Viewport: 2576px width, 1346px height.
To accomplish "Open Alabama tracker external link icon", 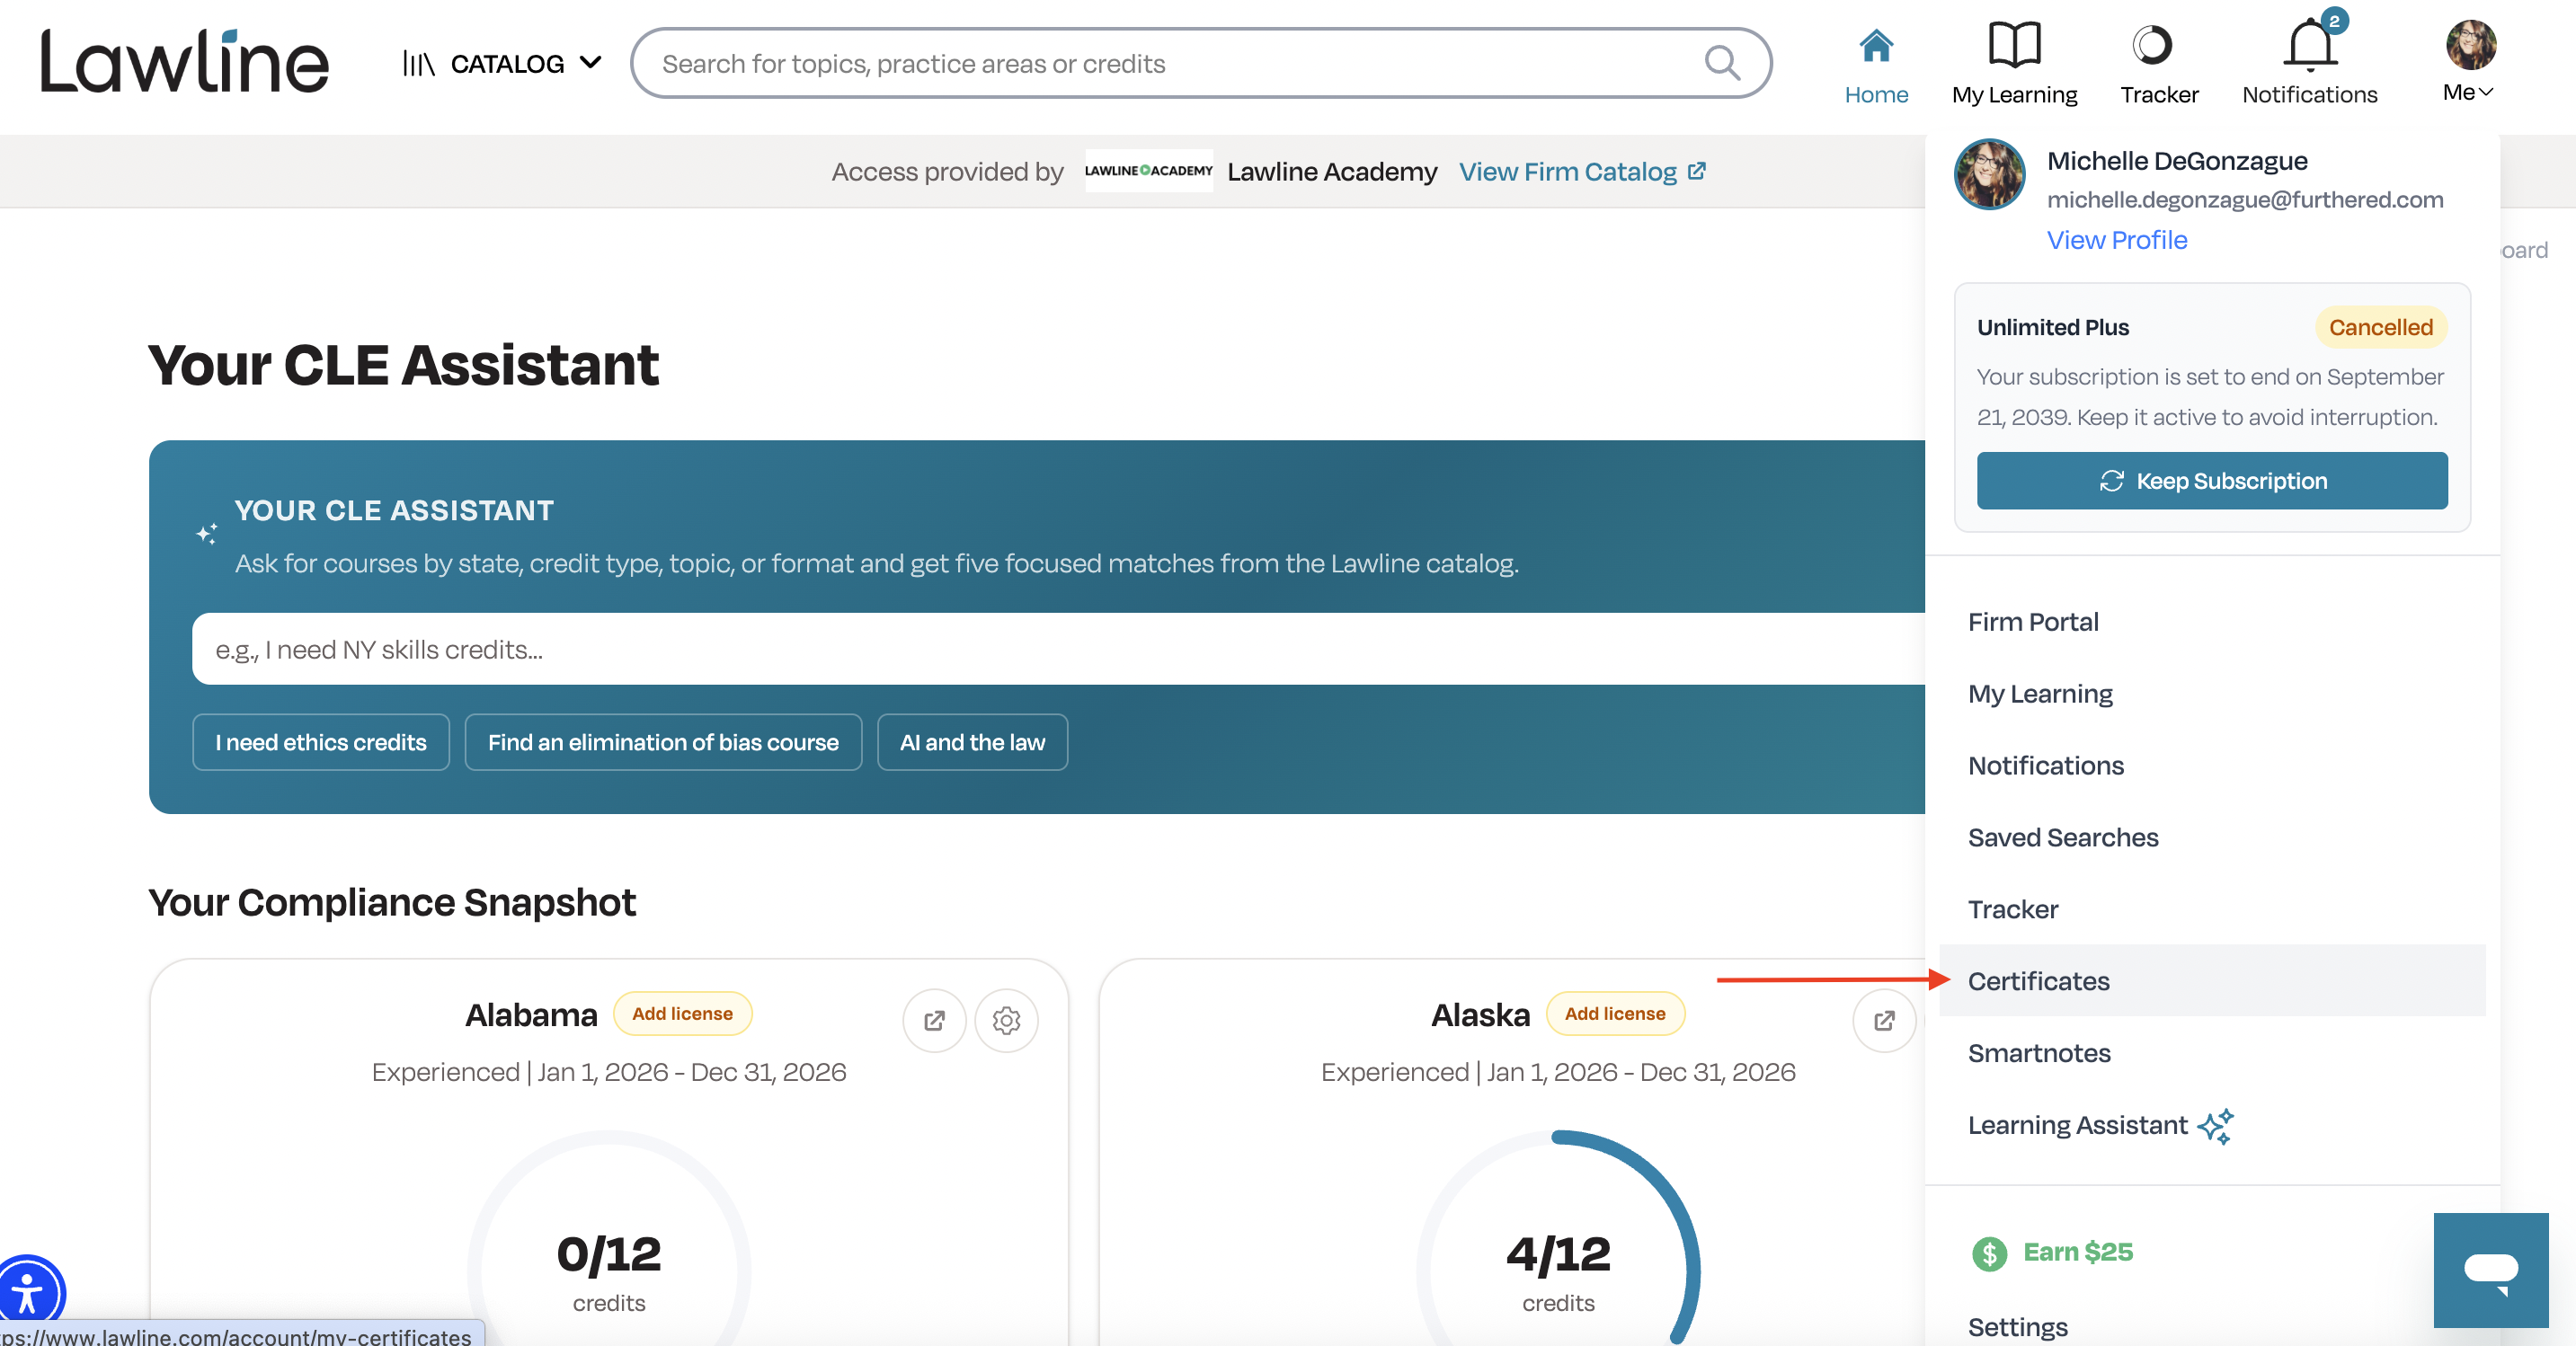I will (934, 1020).
